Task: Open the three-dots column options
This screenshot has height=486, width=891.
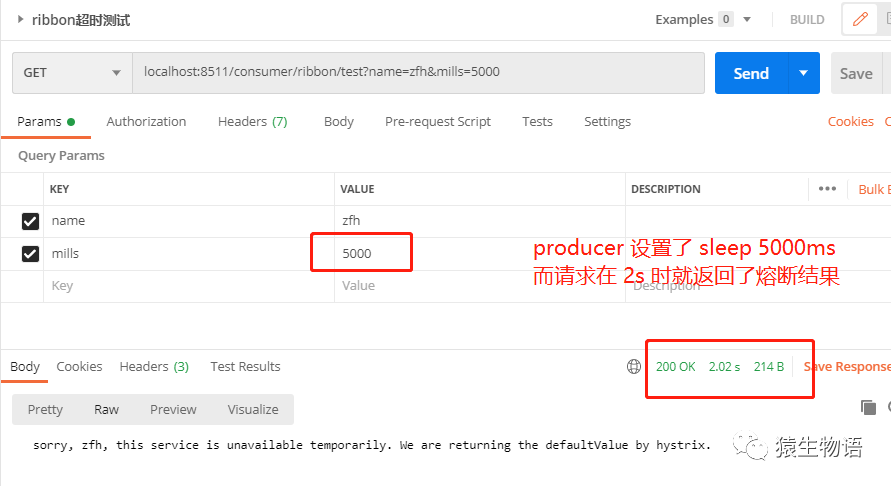Action: tap(827, 189)
